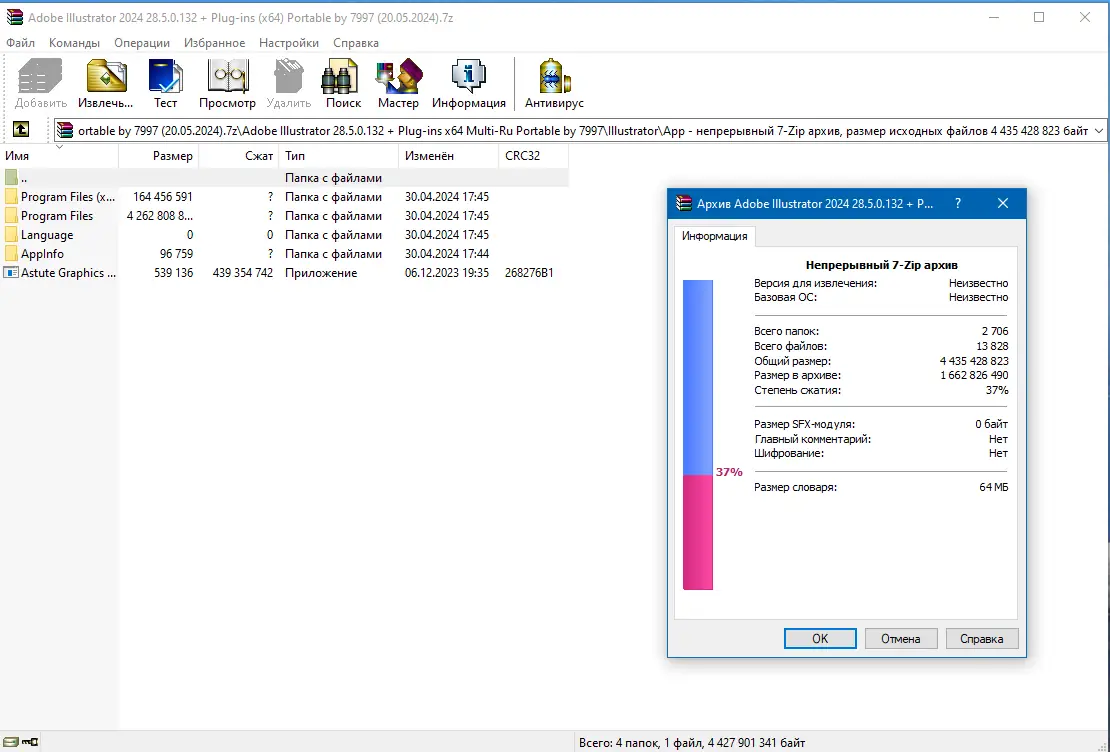Image resolution: width=1110 pixels, height=752 pixels.
Task: Click the Справка button in dialog
Action: click(981, 639)
